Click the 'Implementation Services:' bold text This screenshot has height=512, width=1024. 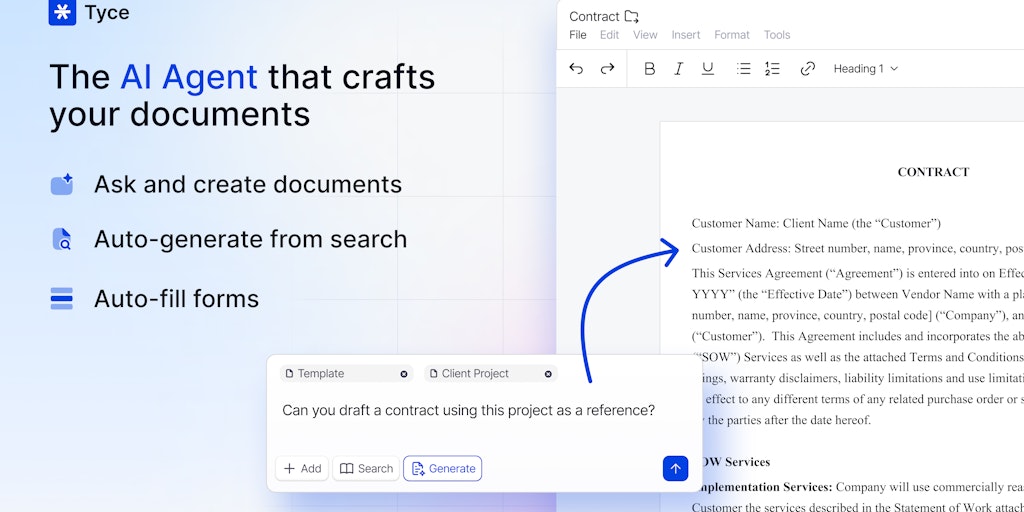click(763, 487)
